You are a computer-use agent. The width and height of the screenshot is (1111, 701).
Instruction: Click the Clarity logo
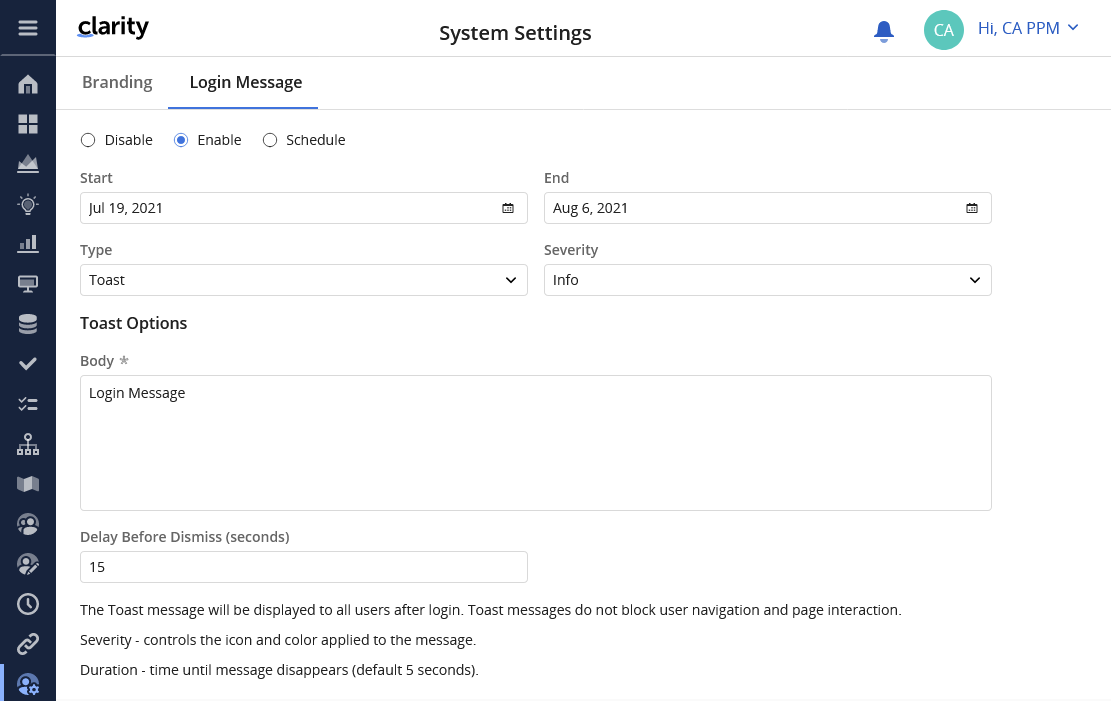[113, 29]
